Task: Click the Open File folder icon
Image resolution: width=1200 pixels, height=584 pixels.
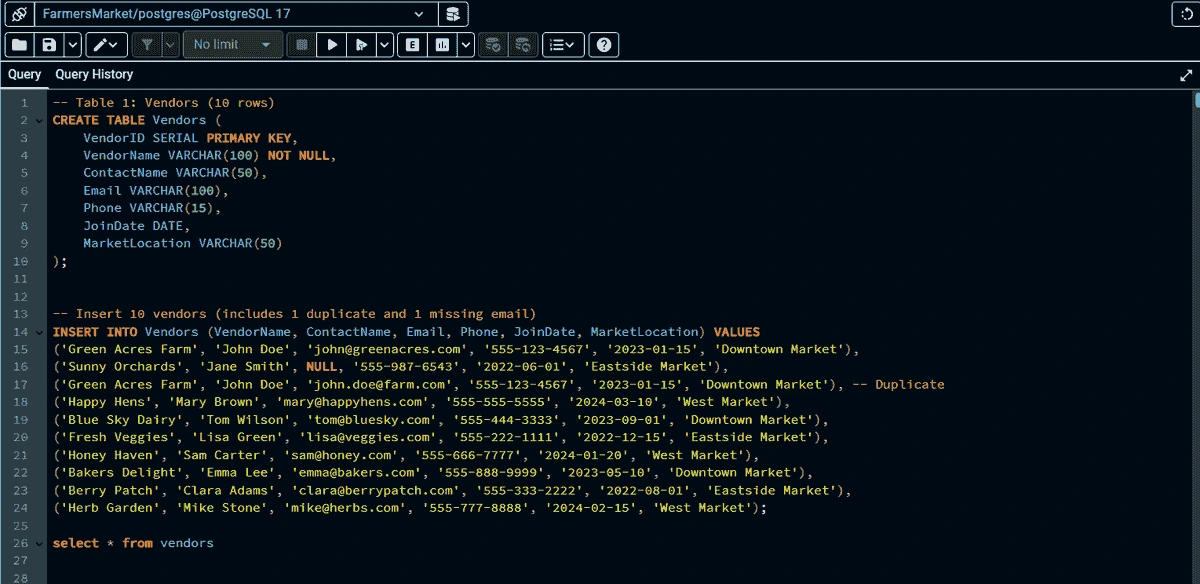Action: point(19,45)
